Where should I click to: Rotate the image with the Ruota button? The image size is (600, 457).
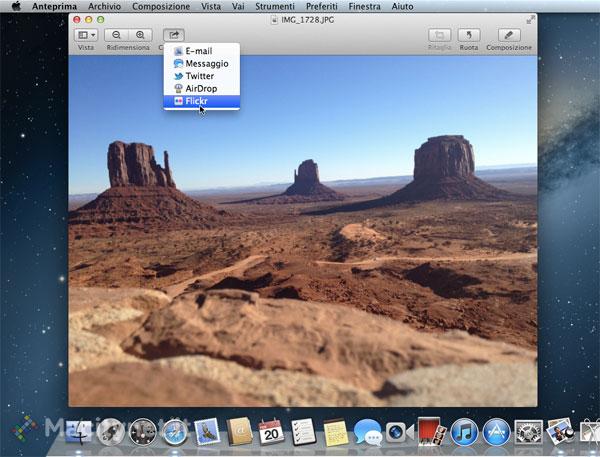pos(469,35)
